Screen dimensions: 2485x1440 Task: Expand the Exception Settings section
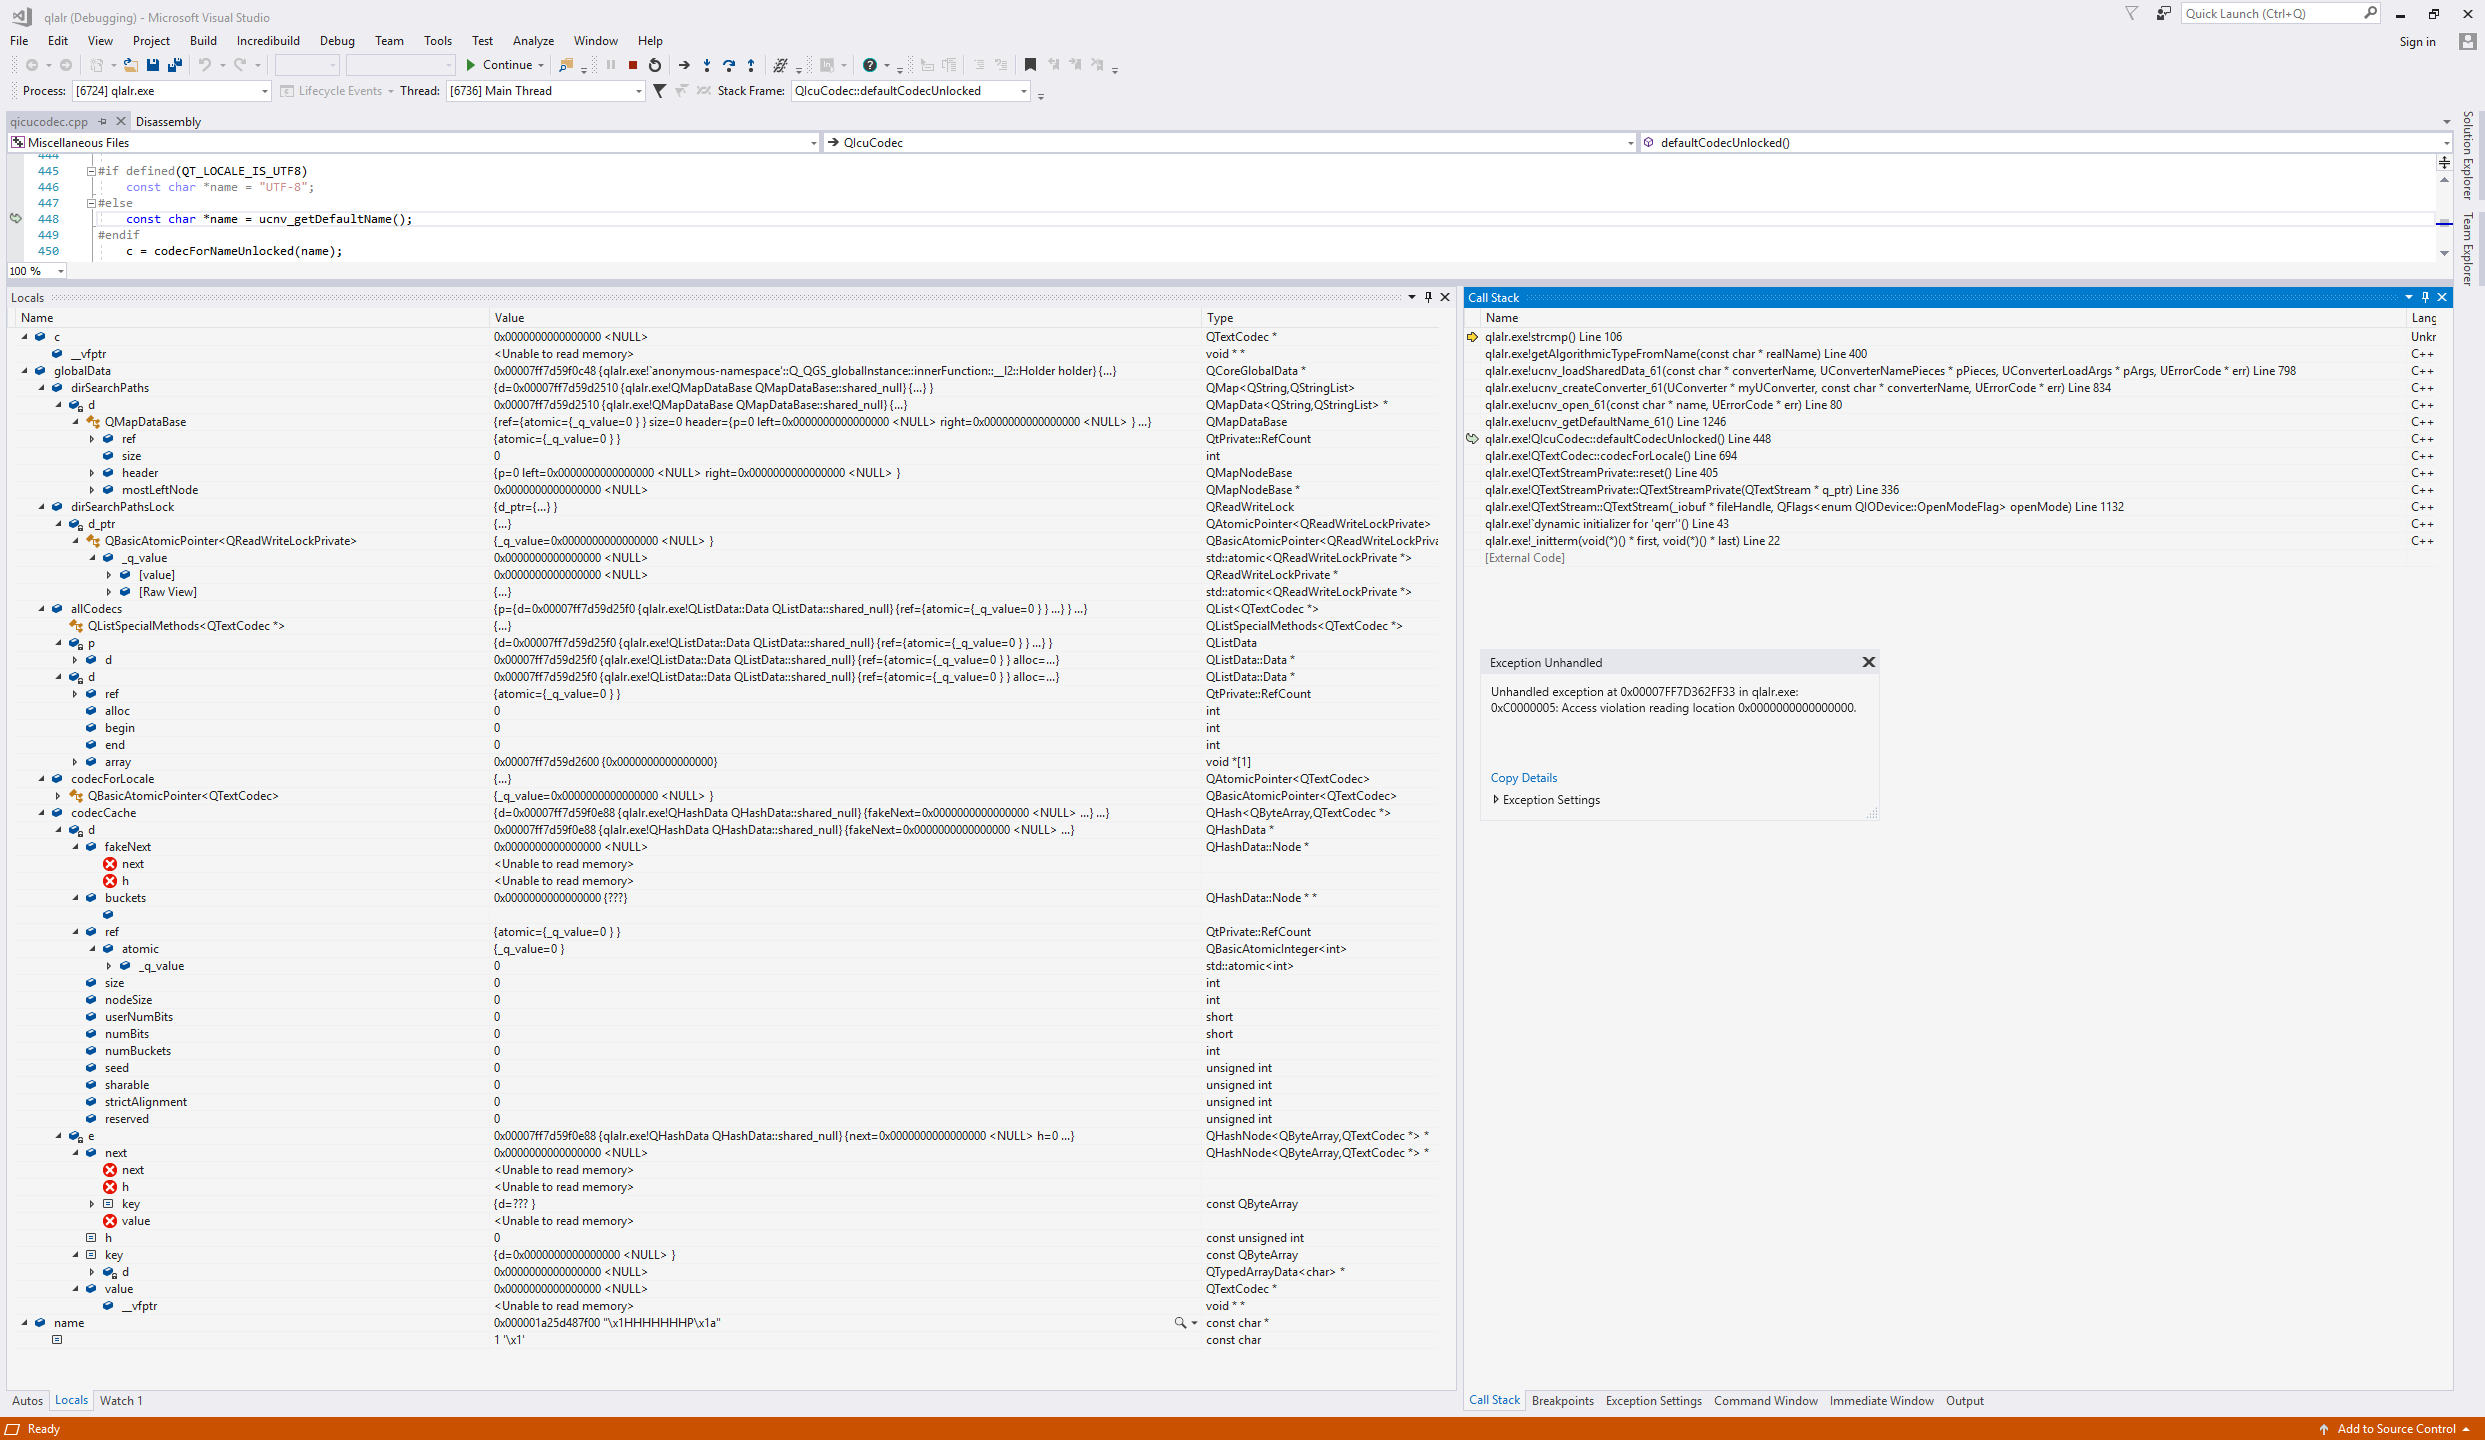1496,800
